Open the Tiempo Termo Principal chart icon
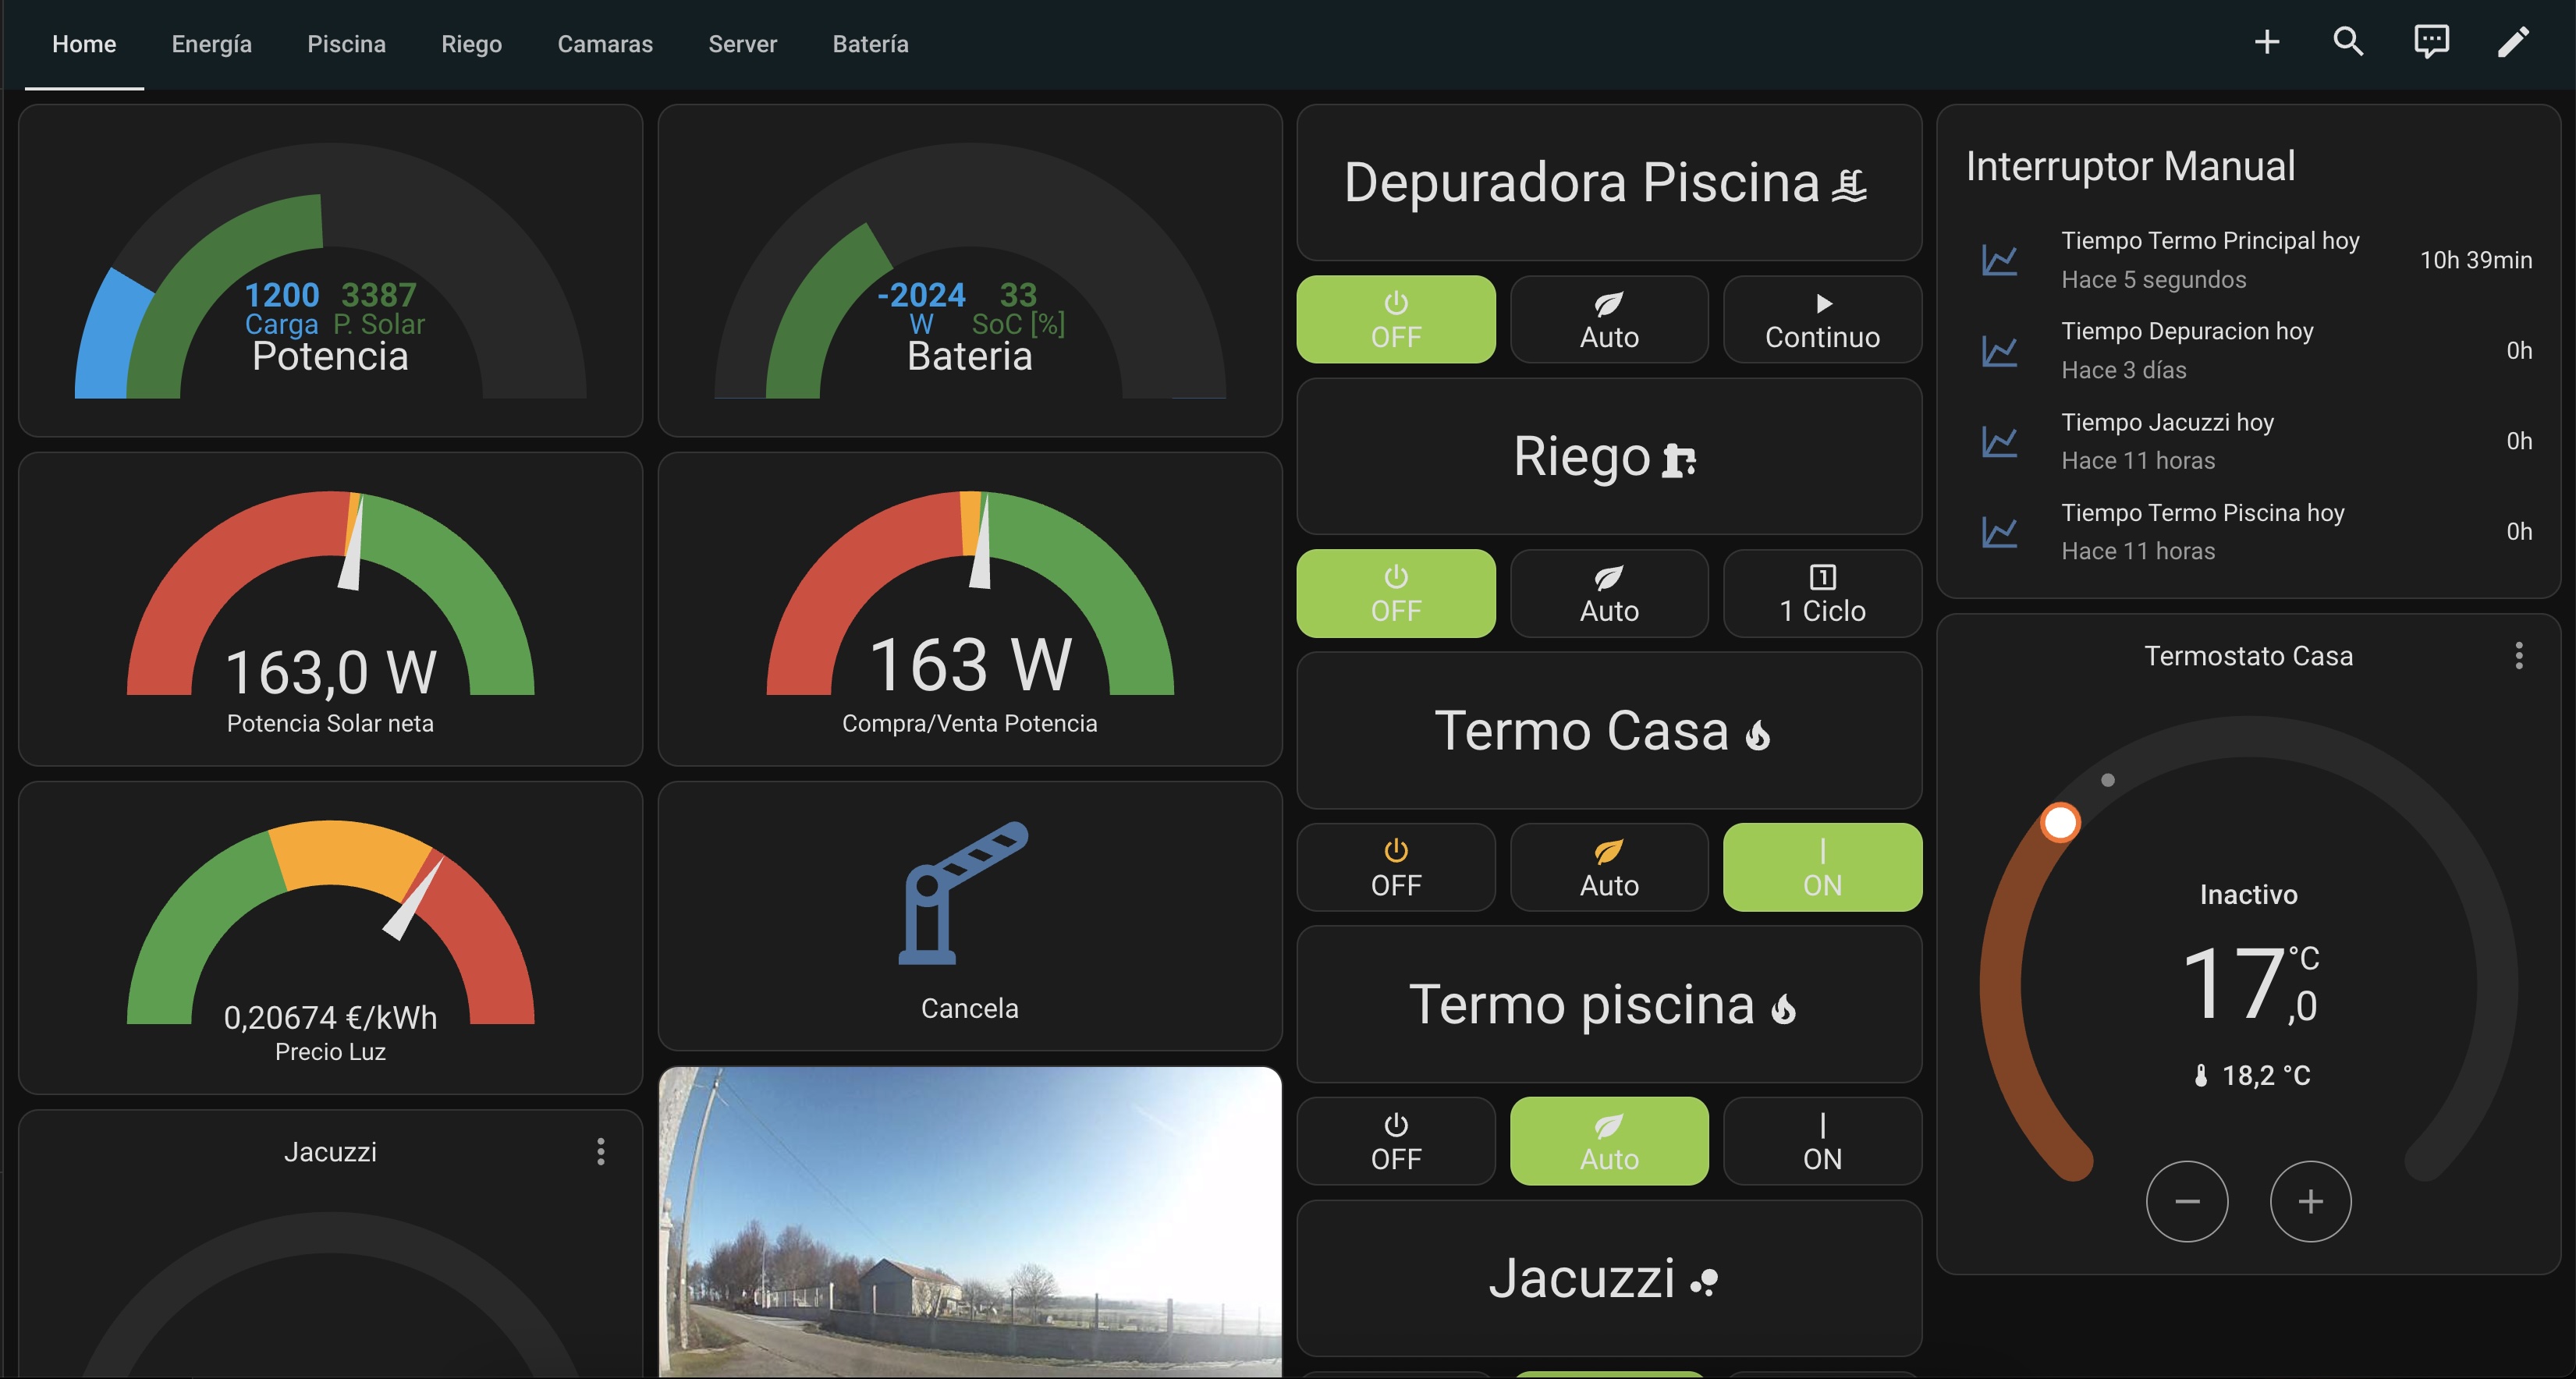2576x1379 pixels. [2000, 260]
